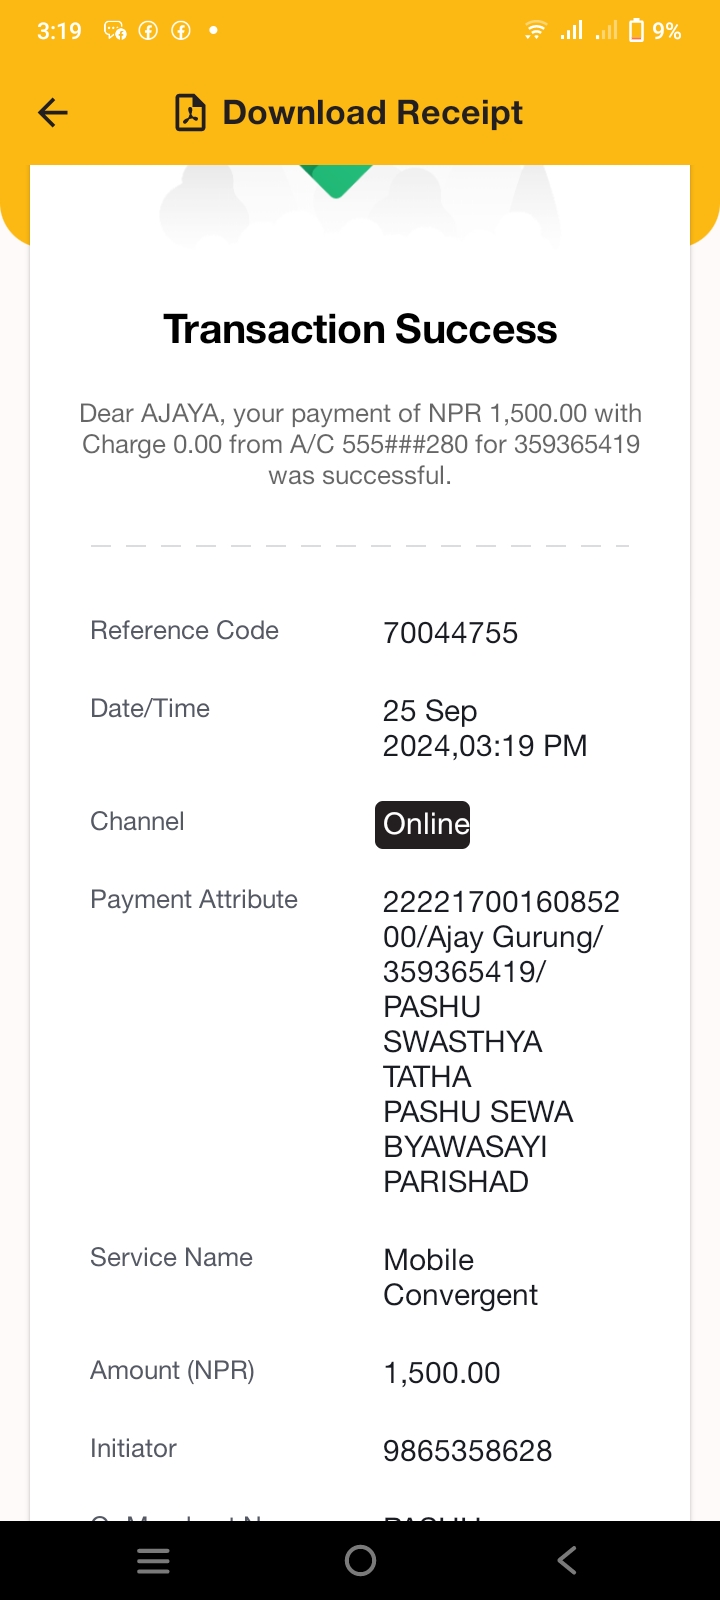The height and width of the screenshot is (1600, 720).
Task: Tap the first Facebook notification icon
Action: click(148, 31)
